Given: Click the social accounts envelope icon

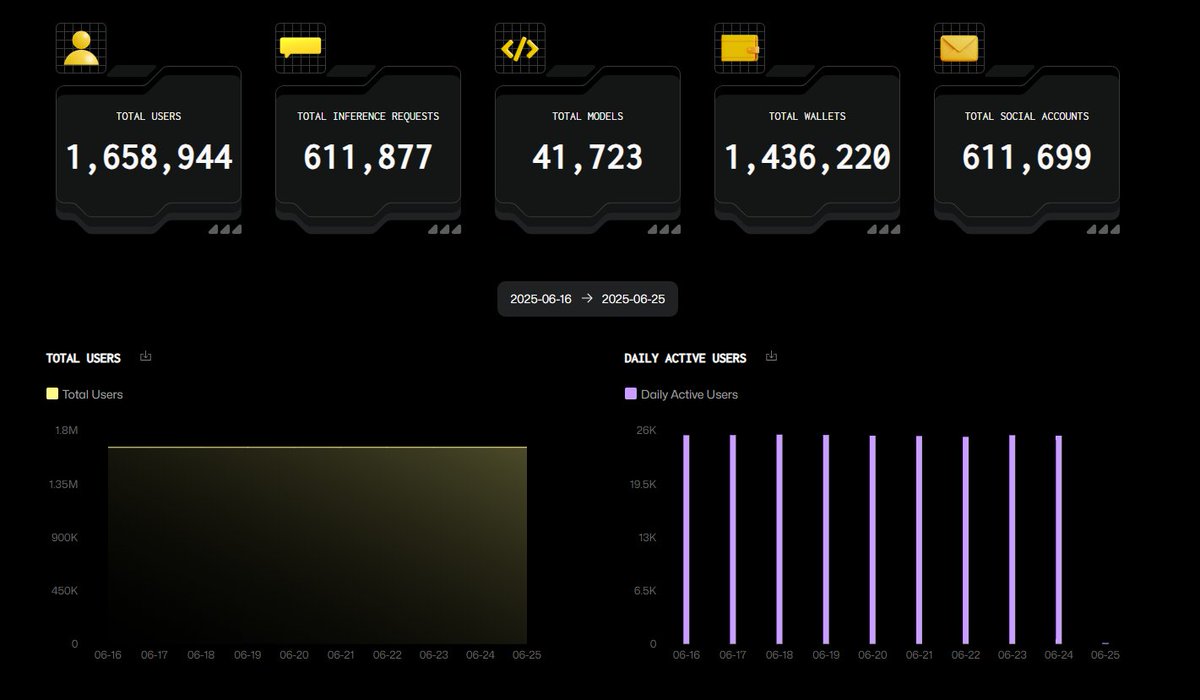Looking at the screenshot, I should 960,48.
